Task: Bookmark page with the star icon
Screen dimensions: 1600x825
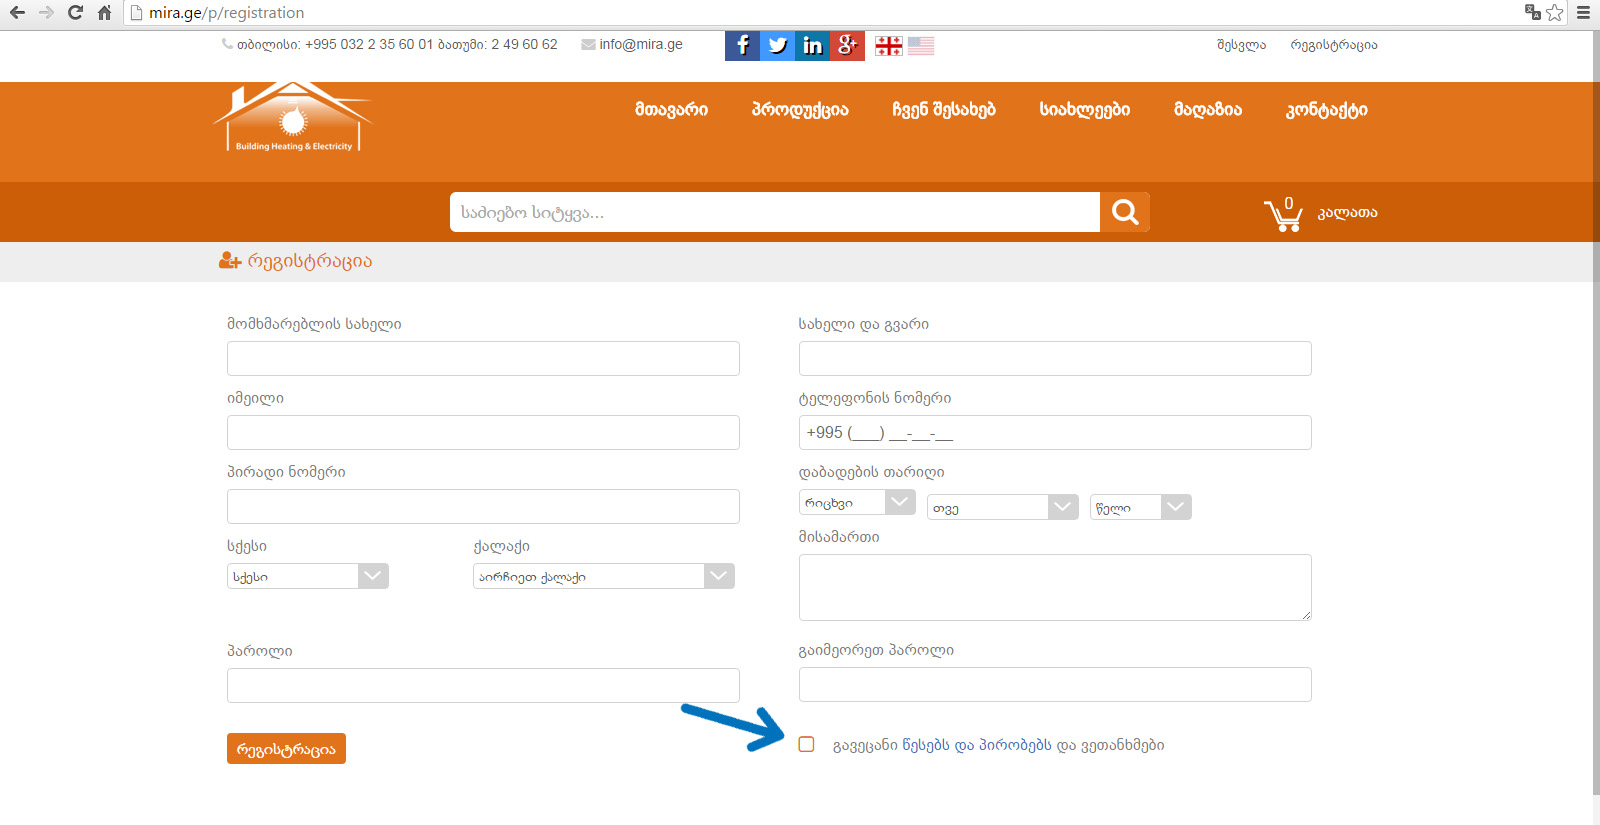Action: point(1554,13)
